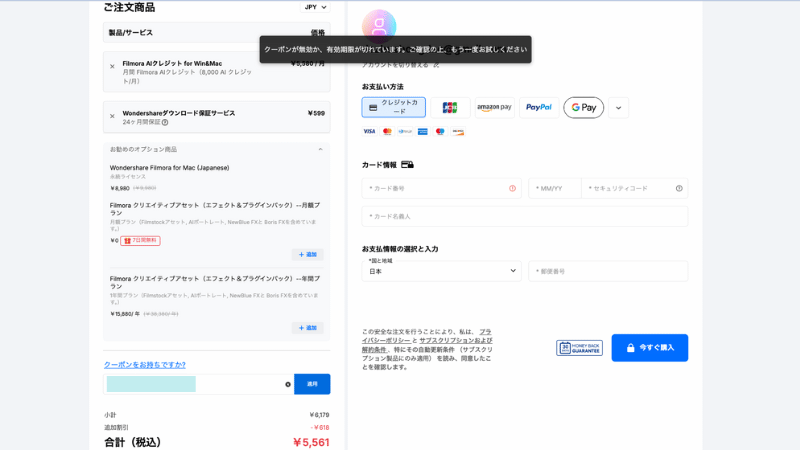
Task: Choose Amazon Pay payment option
Action: click(x=494, y=107)
